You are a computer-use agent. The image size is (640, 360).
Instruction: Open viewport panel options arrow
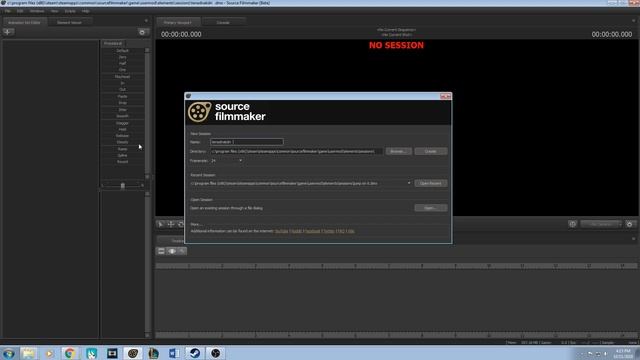pyautogui.click(x=633, y=21)
